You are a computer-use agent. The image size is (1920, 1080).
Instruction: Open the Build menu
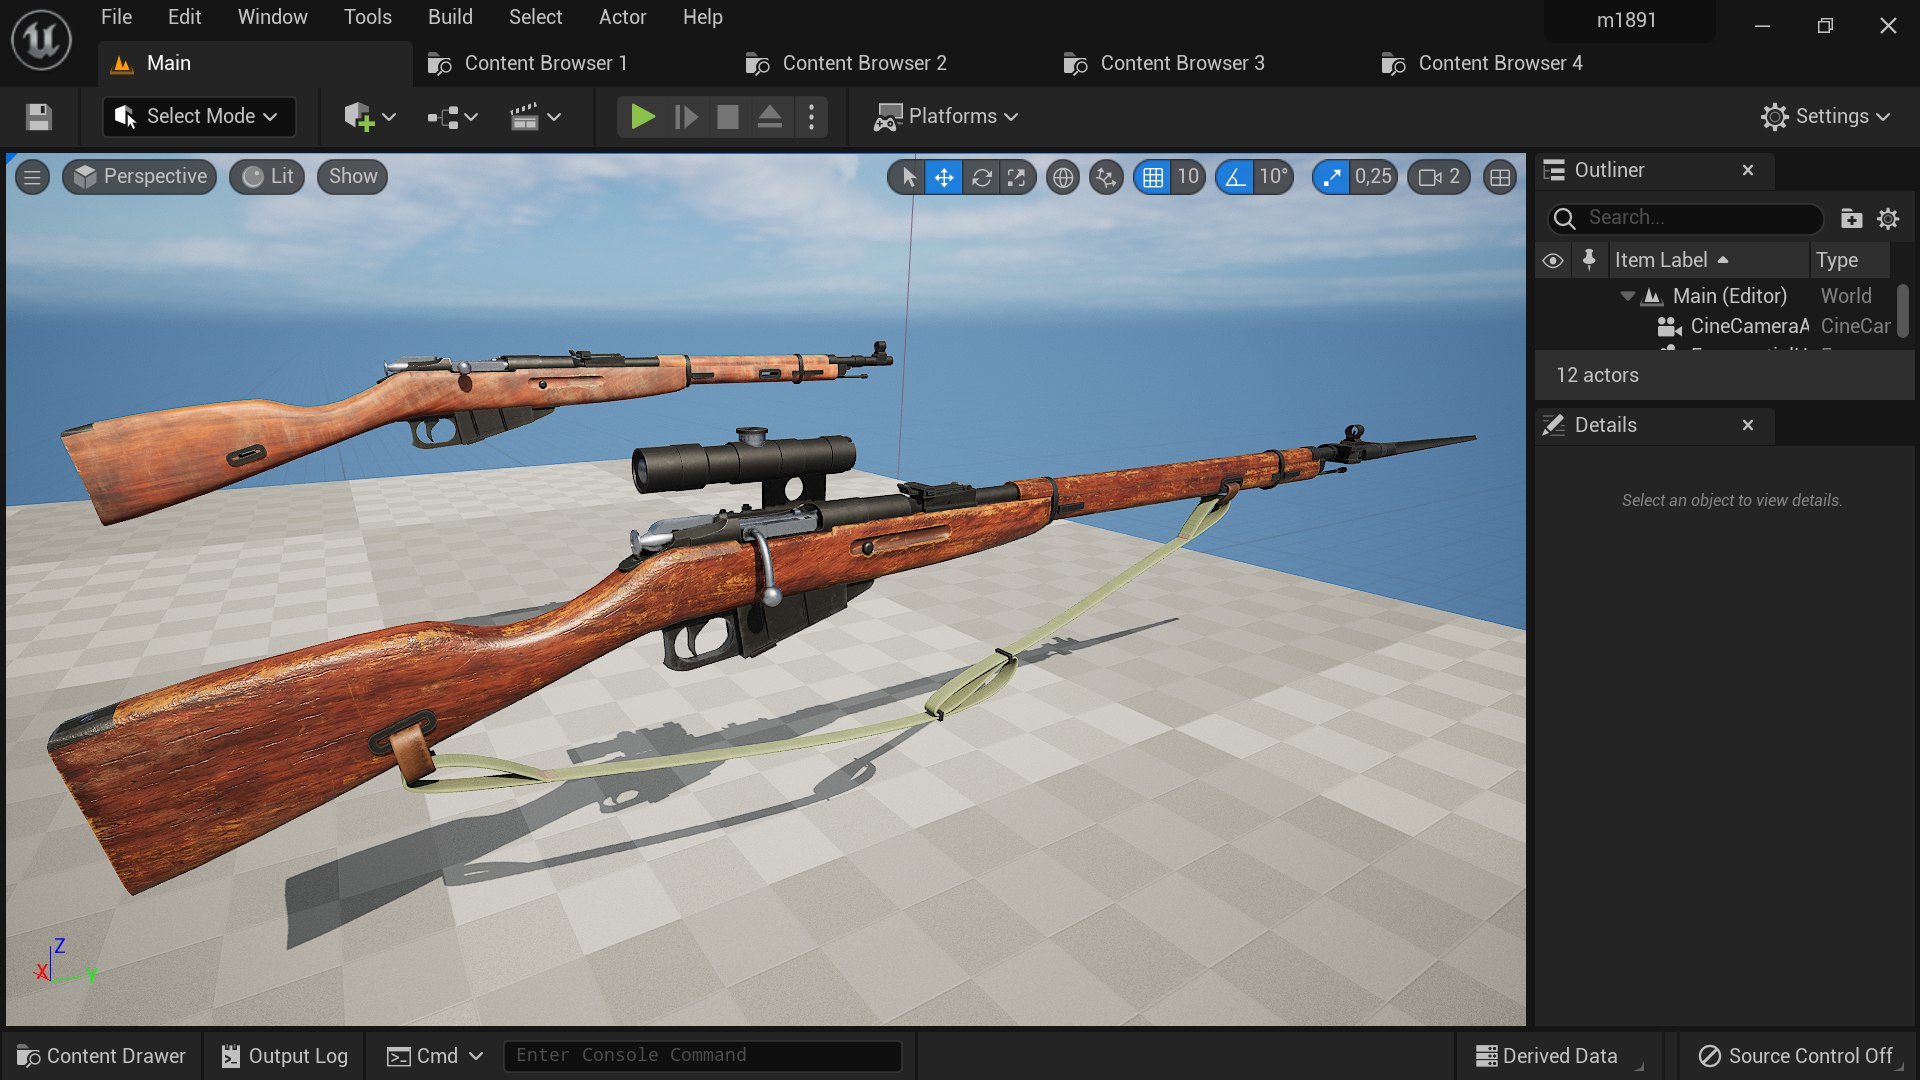click(450, 17)
